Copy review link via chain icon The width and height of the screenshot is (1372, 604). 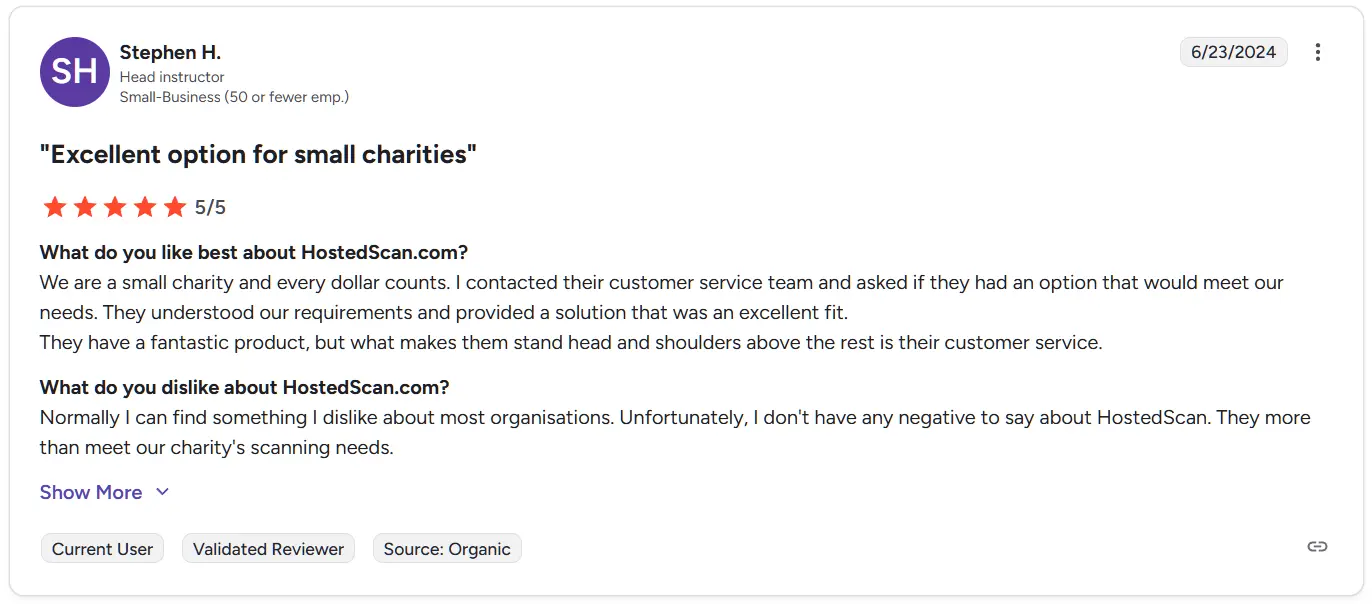(1317, 546)
